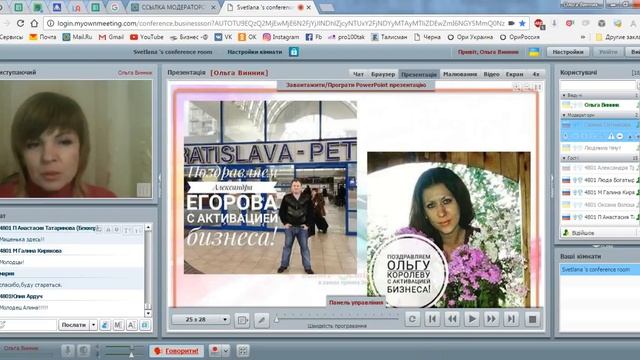Jump to the last slide
Screen dimensions: 640x360
(511, 319)
